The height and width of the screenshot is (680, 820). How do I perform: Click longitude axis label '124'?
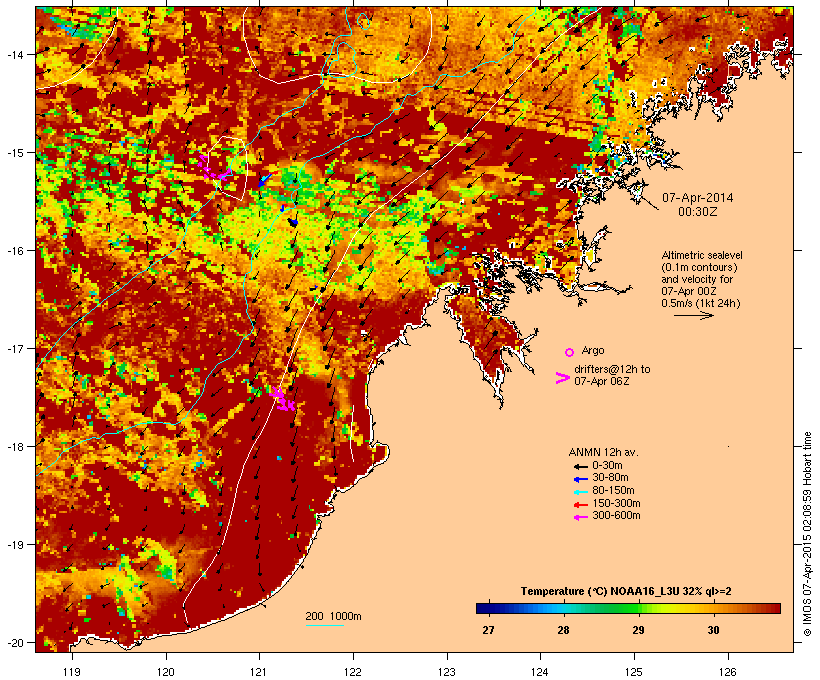[x=540, y=672]
